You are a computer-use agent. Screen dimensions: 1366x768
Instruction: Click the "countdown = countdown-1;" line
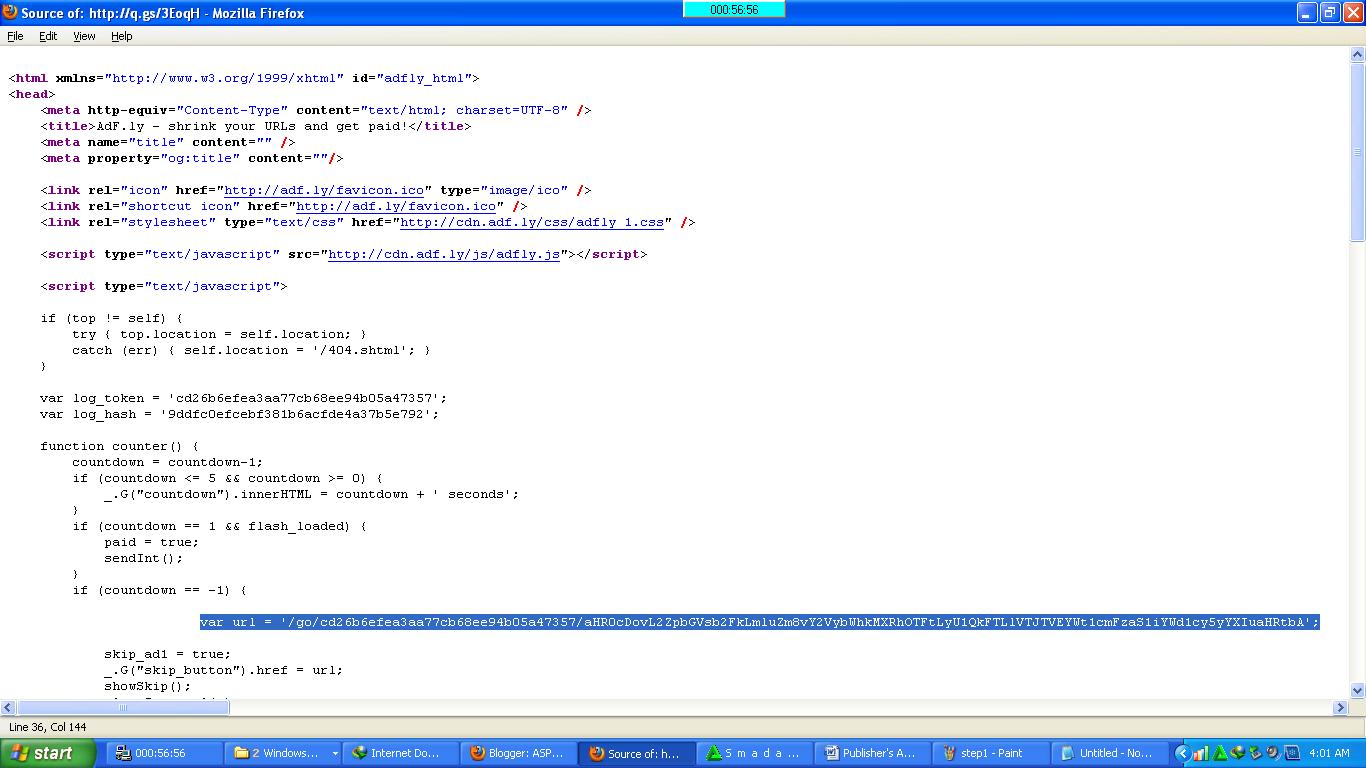tap(168, 462)
